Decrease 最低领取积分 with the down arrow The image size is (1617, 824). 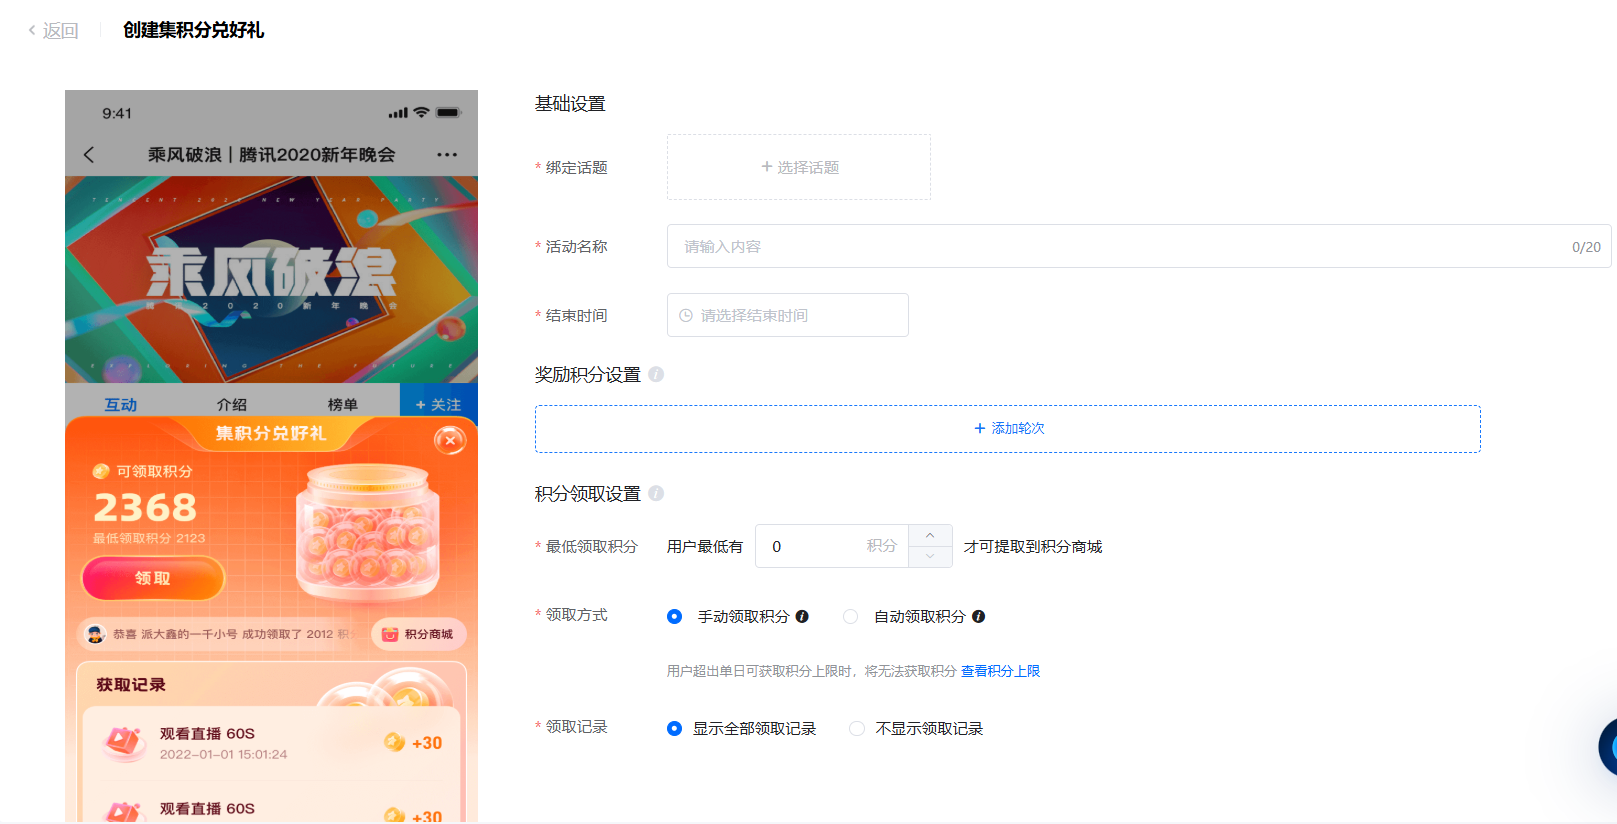click(930, 557)
